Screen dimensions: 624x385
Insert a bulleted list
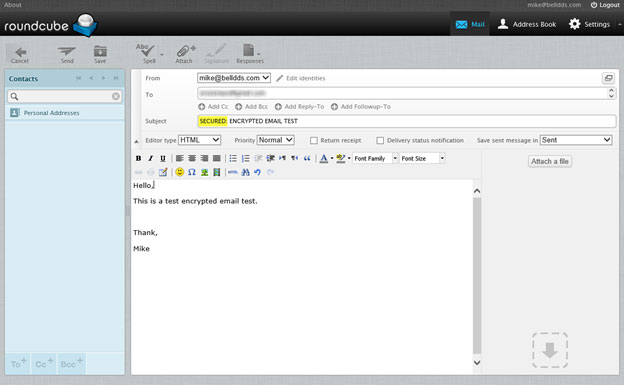click(233, 158)
